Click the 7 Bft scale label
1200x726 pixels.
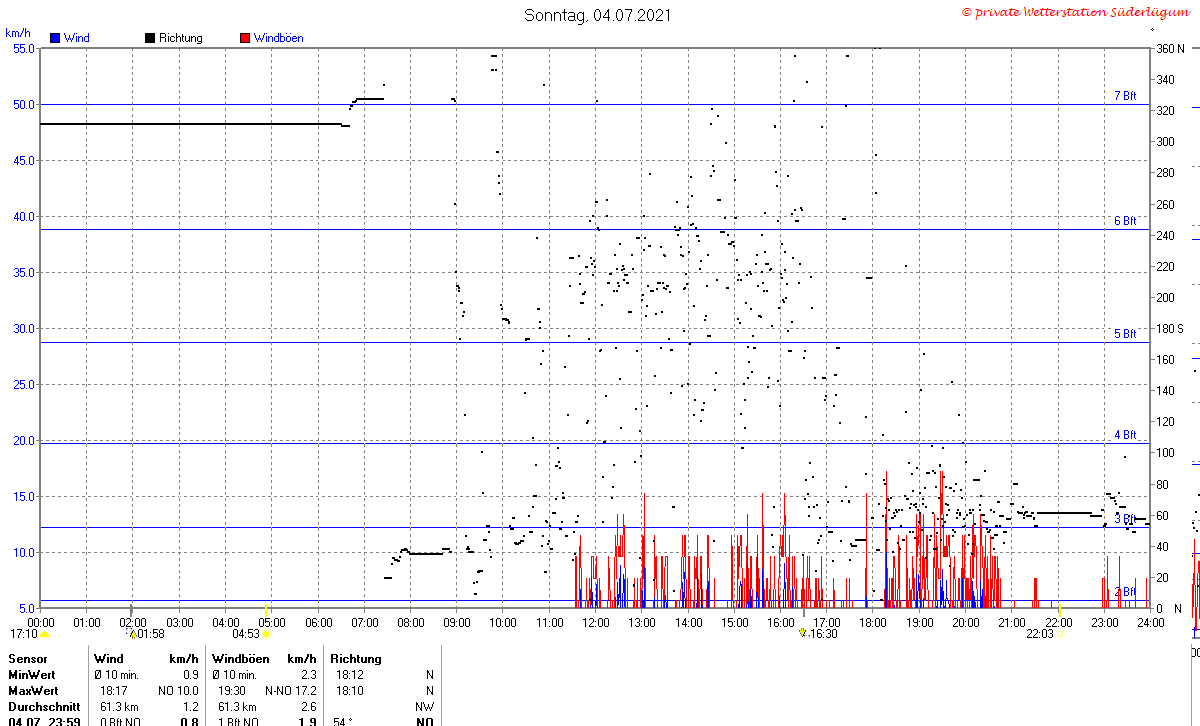1125,96
